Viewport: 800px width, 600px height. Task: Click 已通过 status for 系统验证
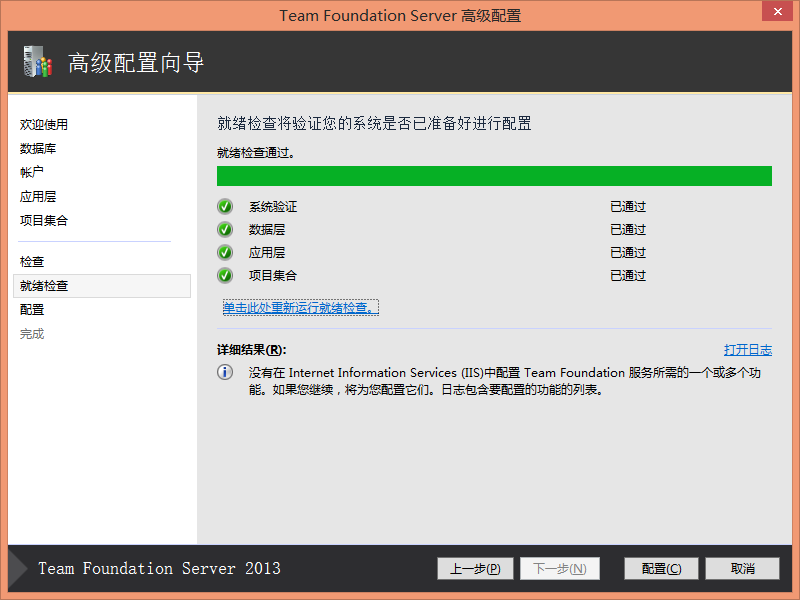(x=628, y=207)
